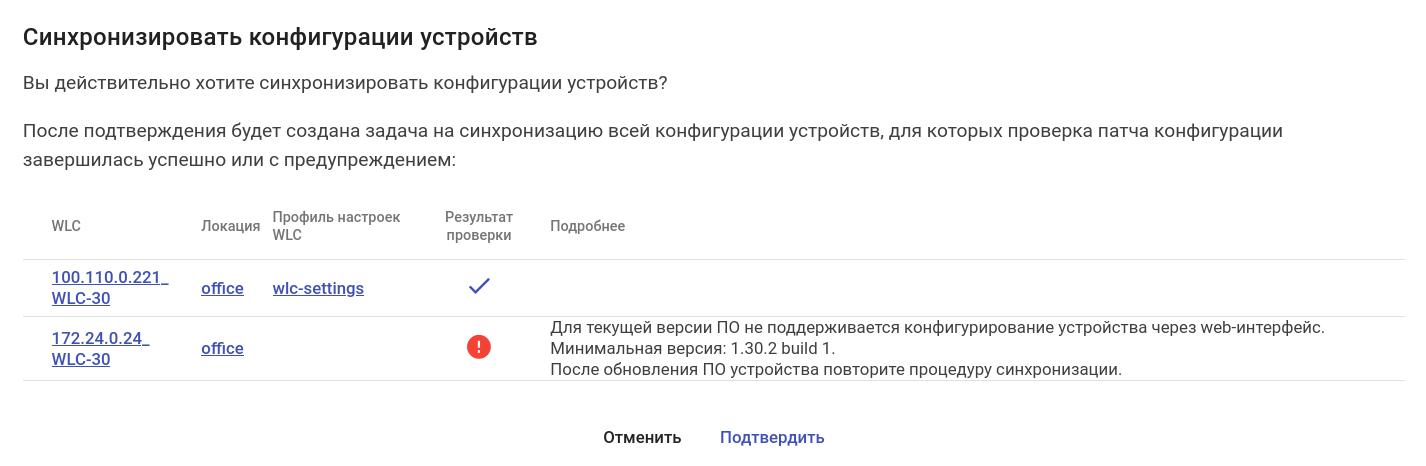The height and width of the screenshot is (466, 1426).
Task: Click the success checkmark icon for 100.110.0.221
Action: pyautogui.click(x=479, y=288)
